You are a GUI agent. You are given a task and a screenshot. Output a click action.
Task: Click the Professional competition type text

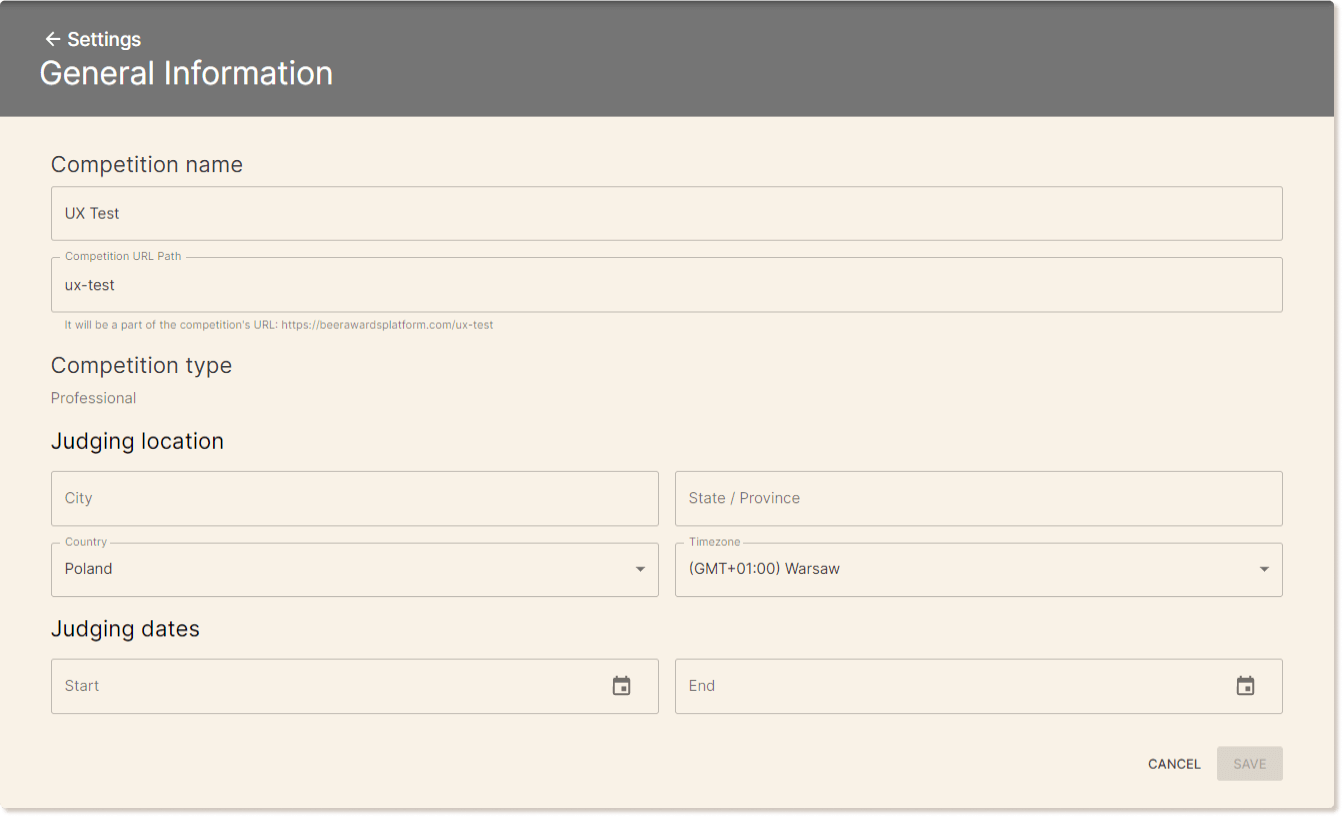coord(93,398)
